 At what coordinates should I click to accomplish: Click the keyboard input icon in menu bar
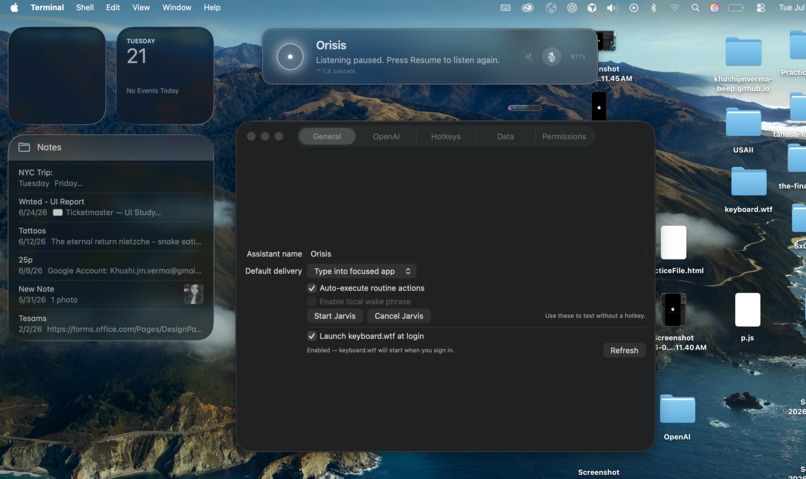pos(505,8)
